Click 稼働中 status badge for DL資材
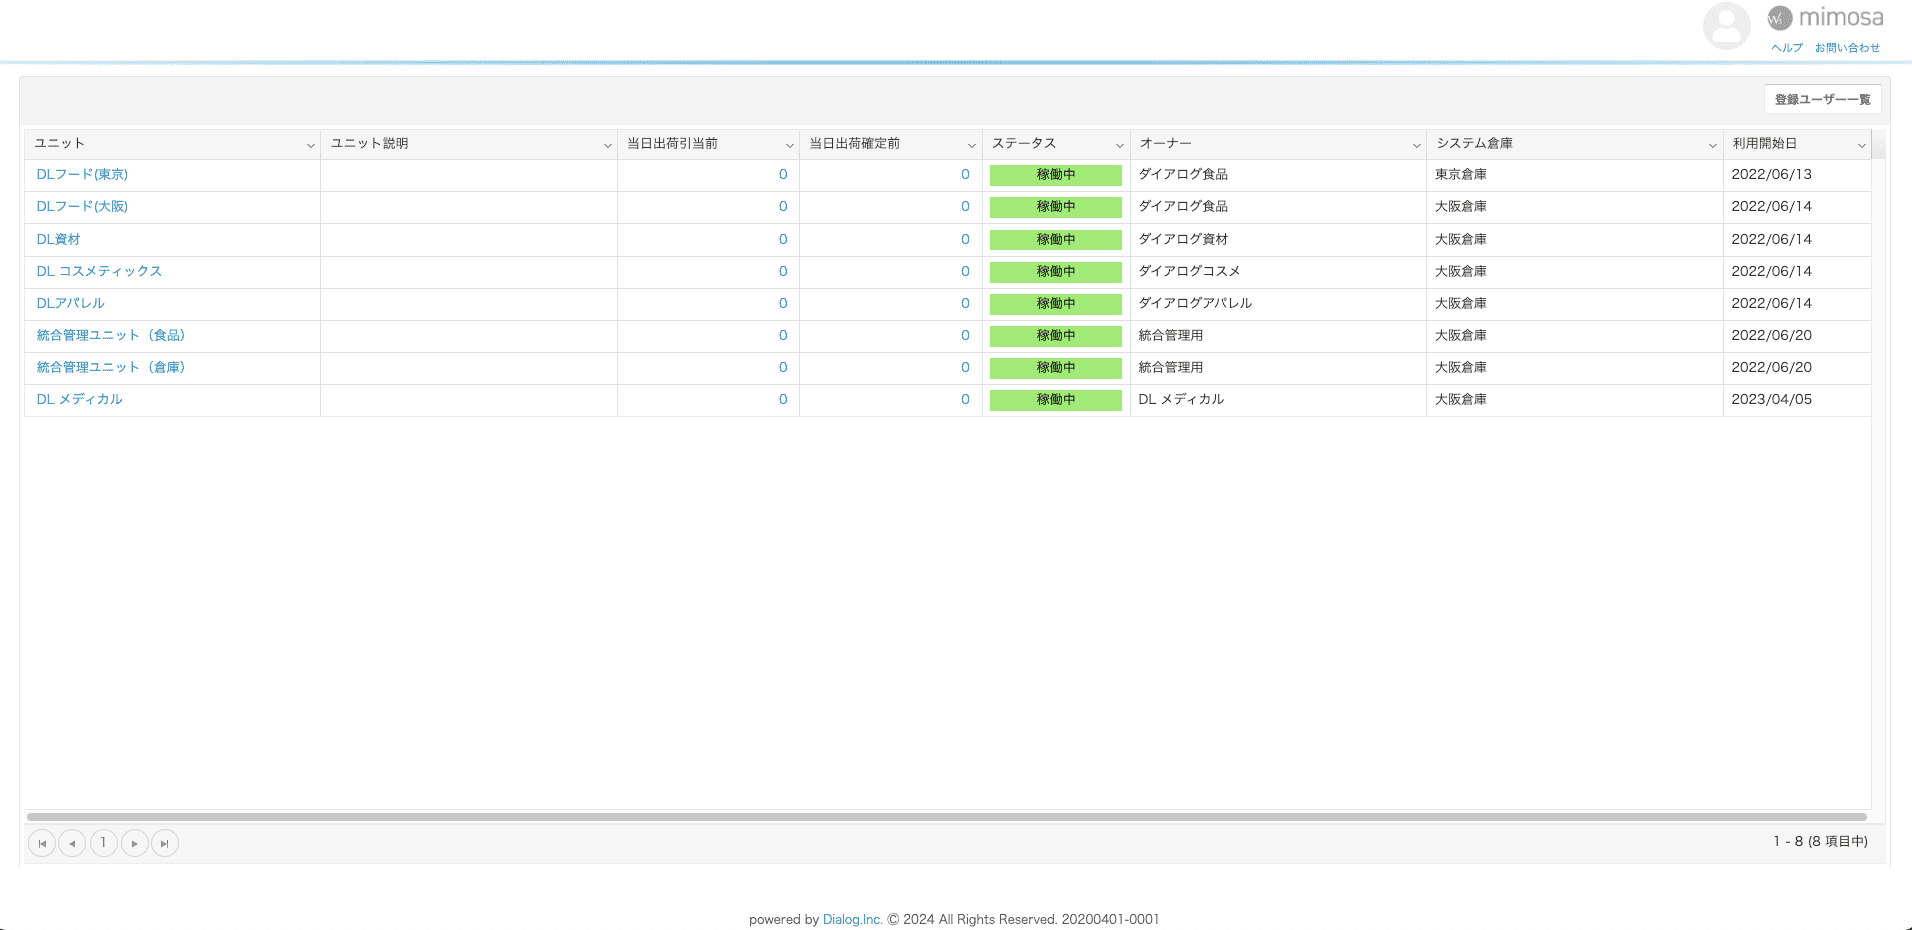 pyautogui.click(x=1056, y=240)
